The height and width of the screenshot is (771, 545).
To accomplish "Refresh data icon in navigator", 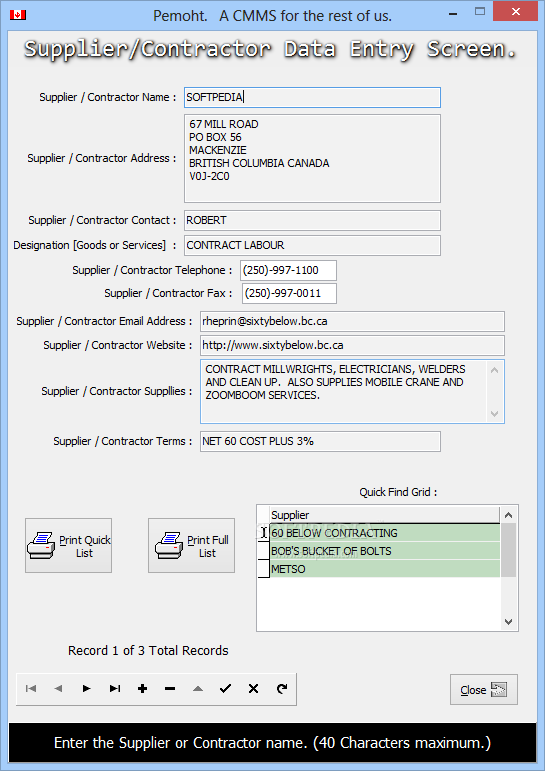I will coord(281,688).
